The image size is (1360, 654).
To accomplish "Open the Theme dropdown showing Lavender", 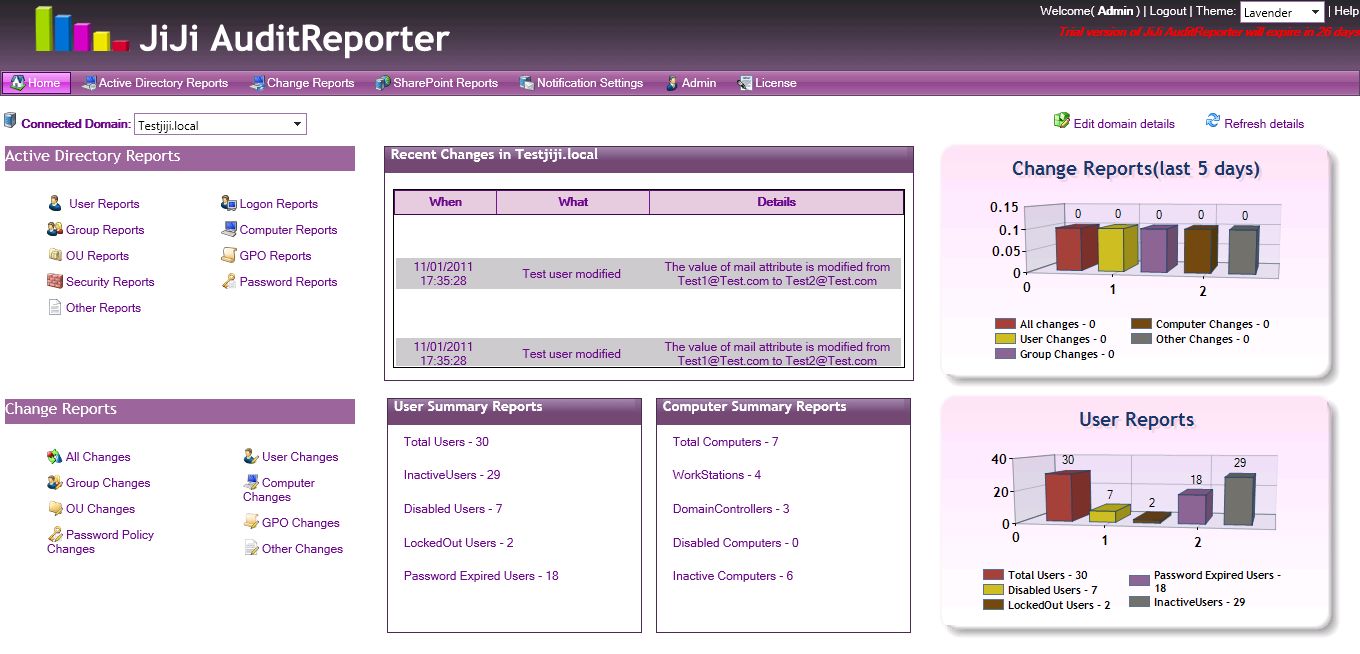I will pyautogui.click(x=1282, y=12).
